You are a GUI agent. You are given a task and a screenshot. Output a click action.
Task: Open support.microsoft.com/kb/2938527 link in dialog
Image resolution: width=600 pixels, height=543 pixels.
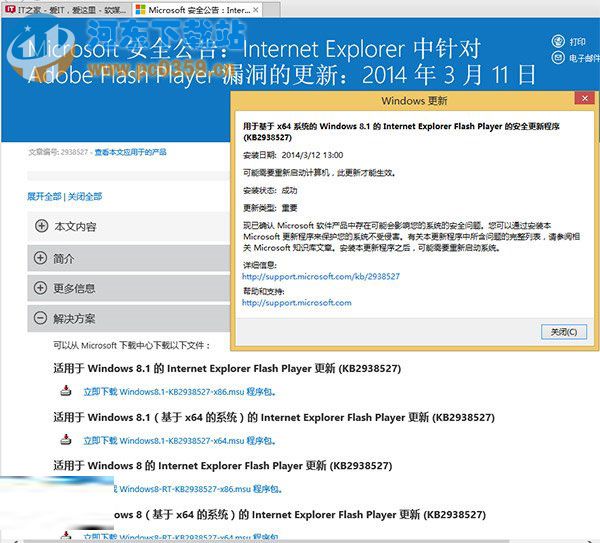[321, 276]
